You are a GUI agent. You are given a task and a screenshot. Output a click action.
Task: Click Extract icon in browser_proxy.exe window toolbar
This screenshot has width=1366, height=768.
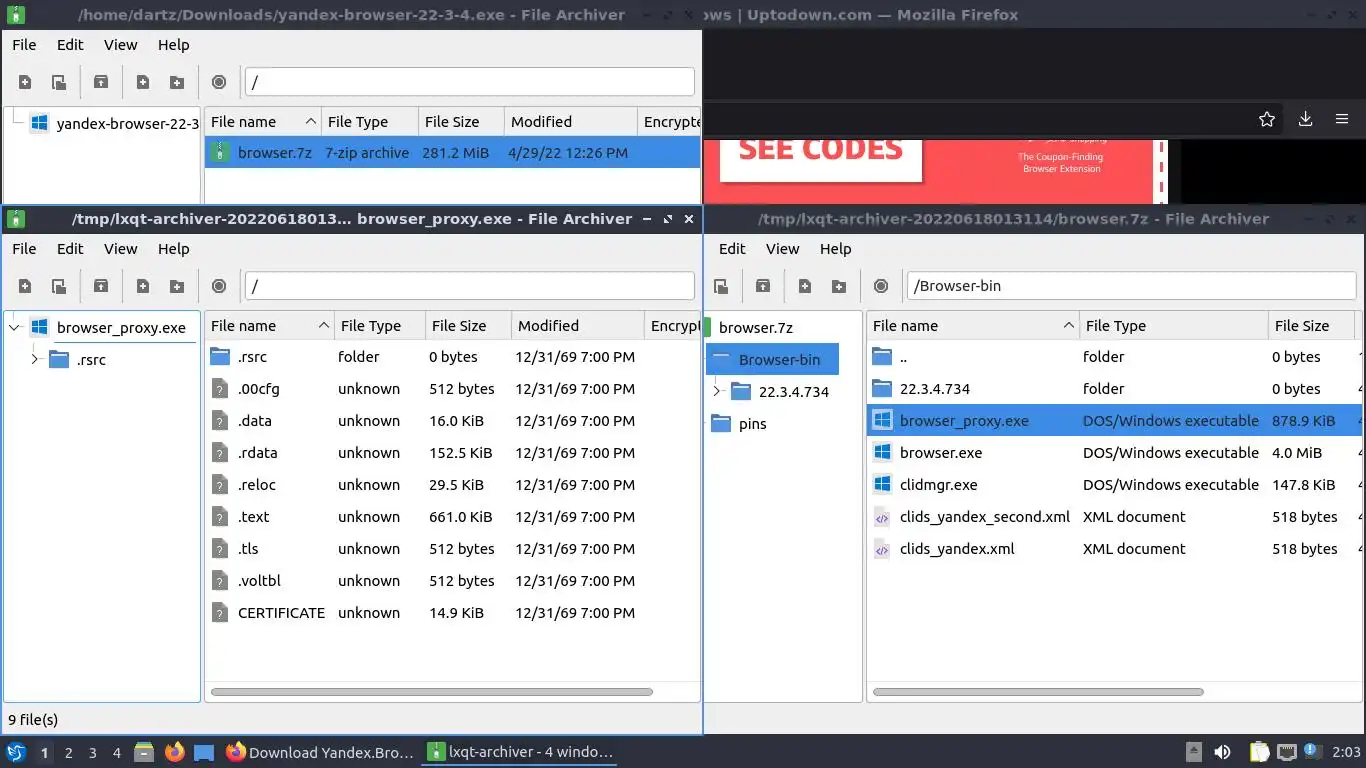tap(101, 286)
